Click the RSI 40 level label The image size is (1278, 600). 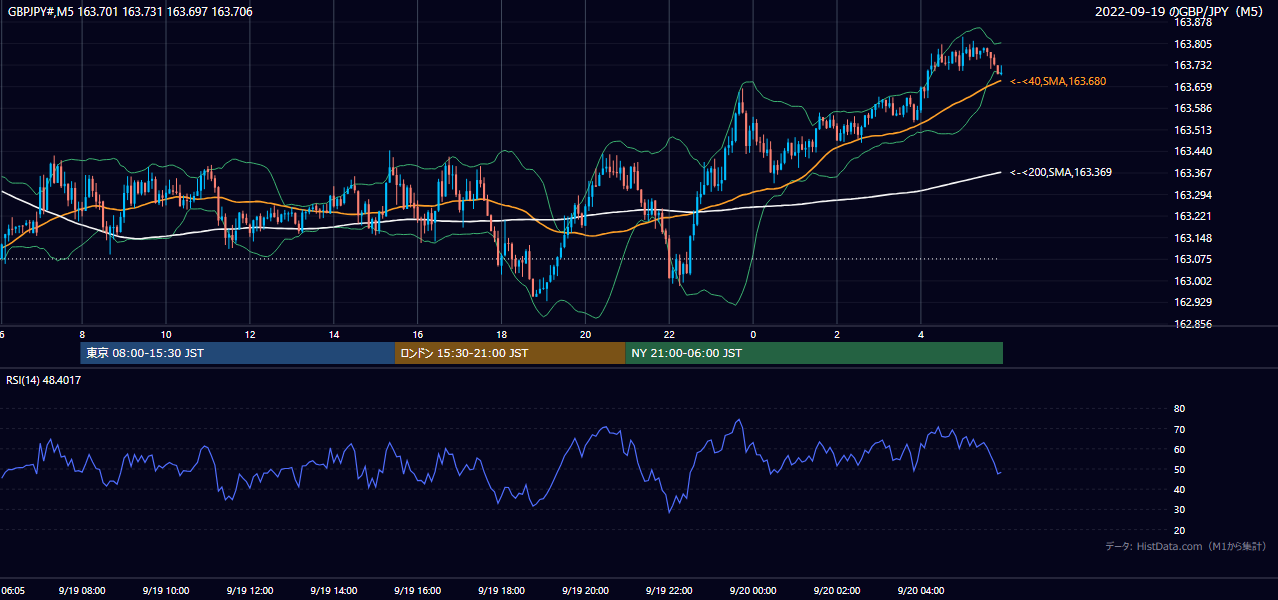1179,490
